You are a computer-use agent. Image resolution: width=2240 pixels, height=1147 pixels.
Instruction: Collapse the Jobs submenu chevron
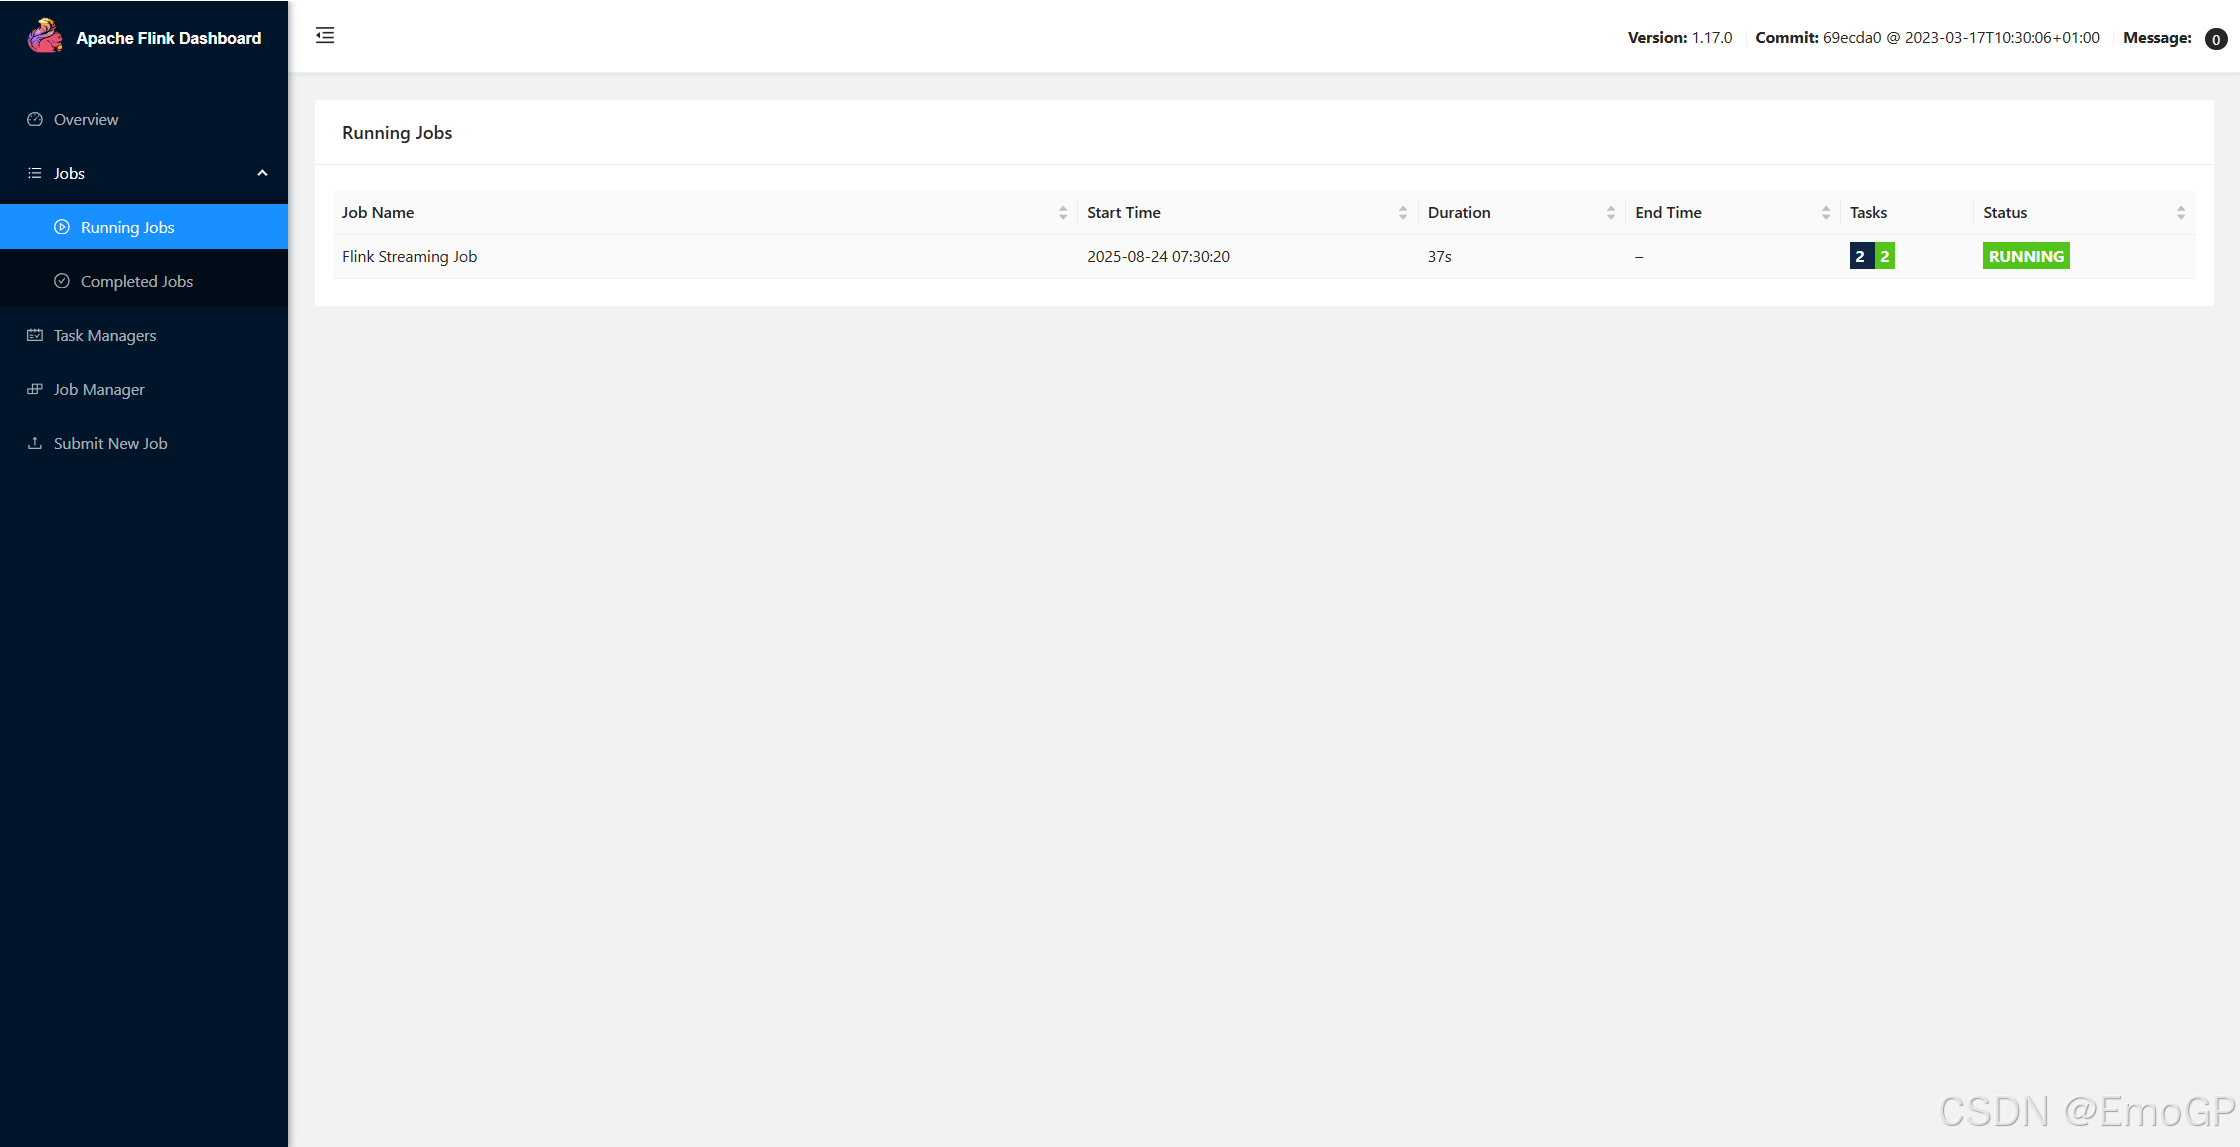(x=262, y=173)
